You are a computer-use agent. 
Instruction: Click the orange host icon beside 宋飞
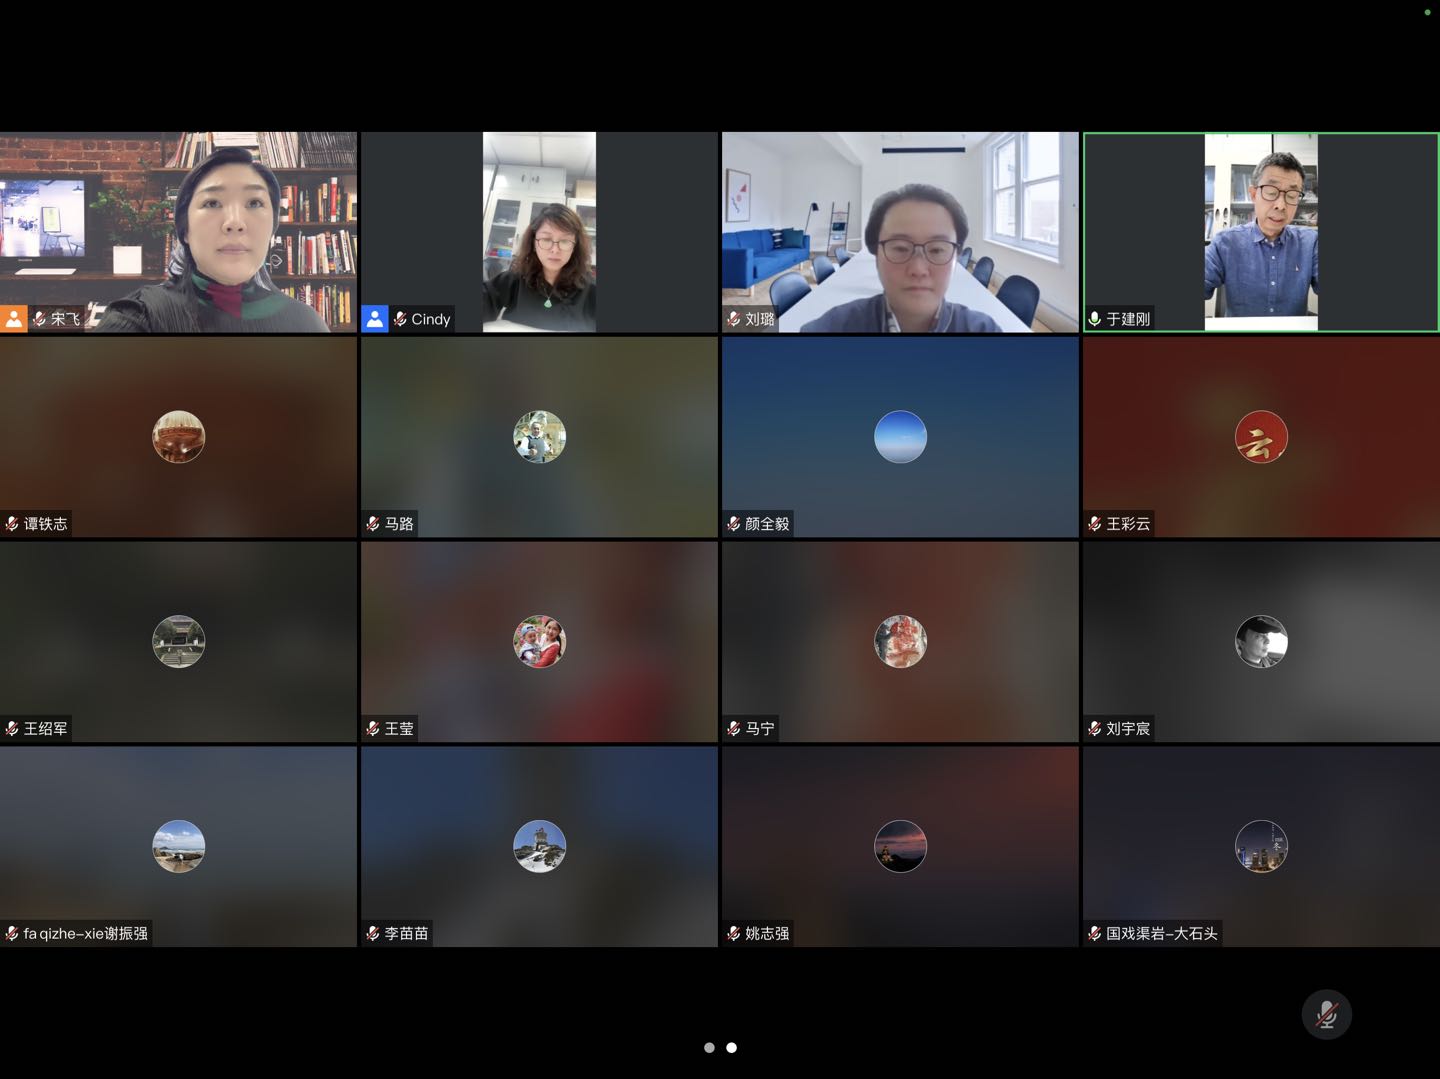tap(14, 319)
